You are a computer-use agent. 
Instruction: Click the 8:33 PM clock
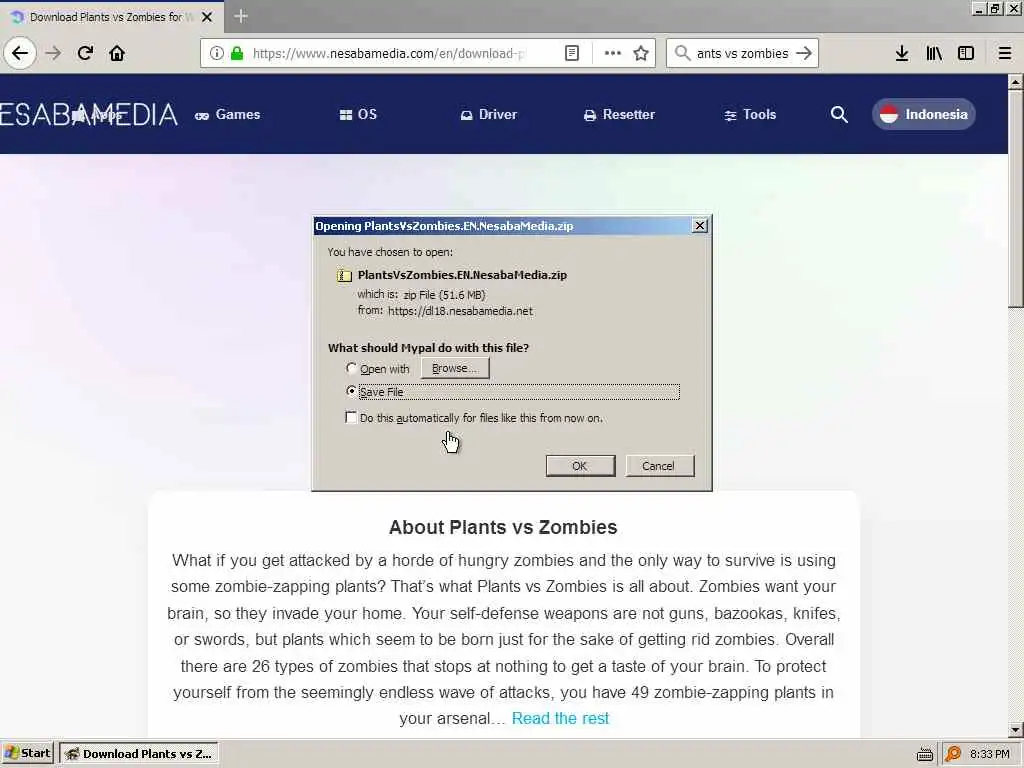[989, 754]
